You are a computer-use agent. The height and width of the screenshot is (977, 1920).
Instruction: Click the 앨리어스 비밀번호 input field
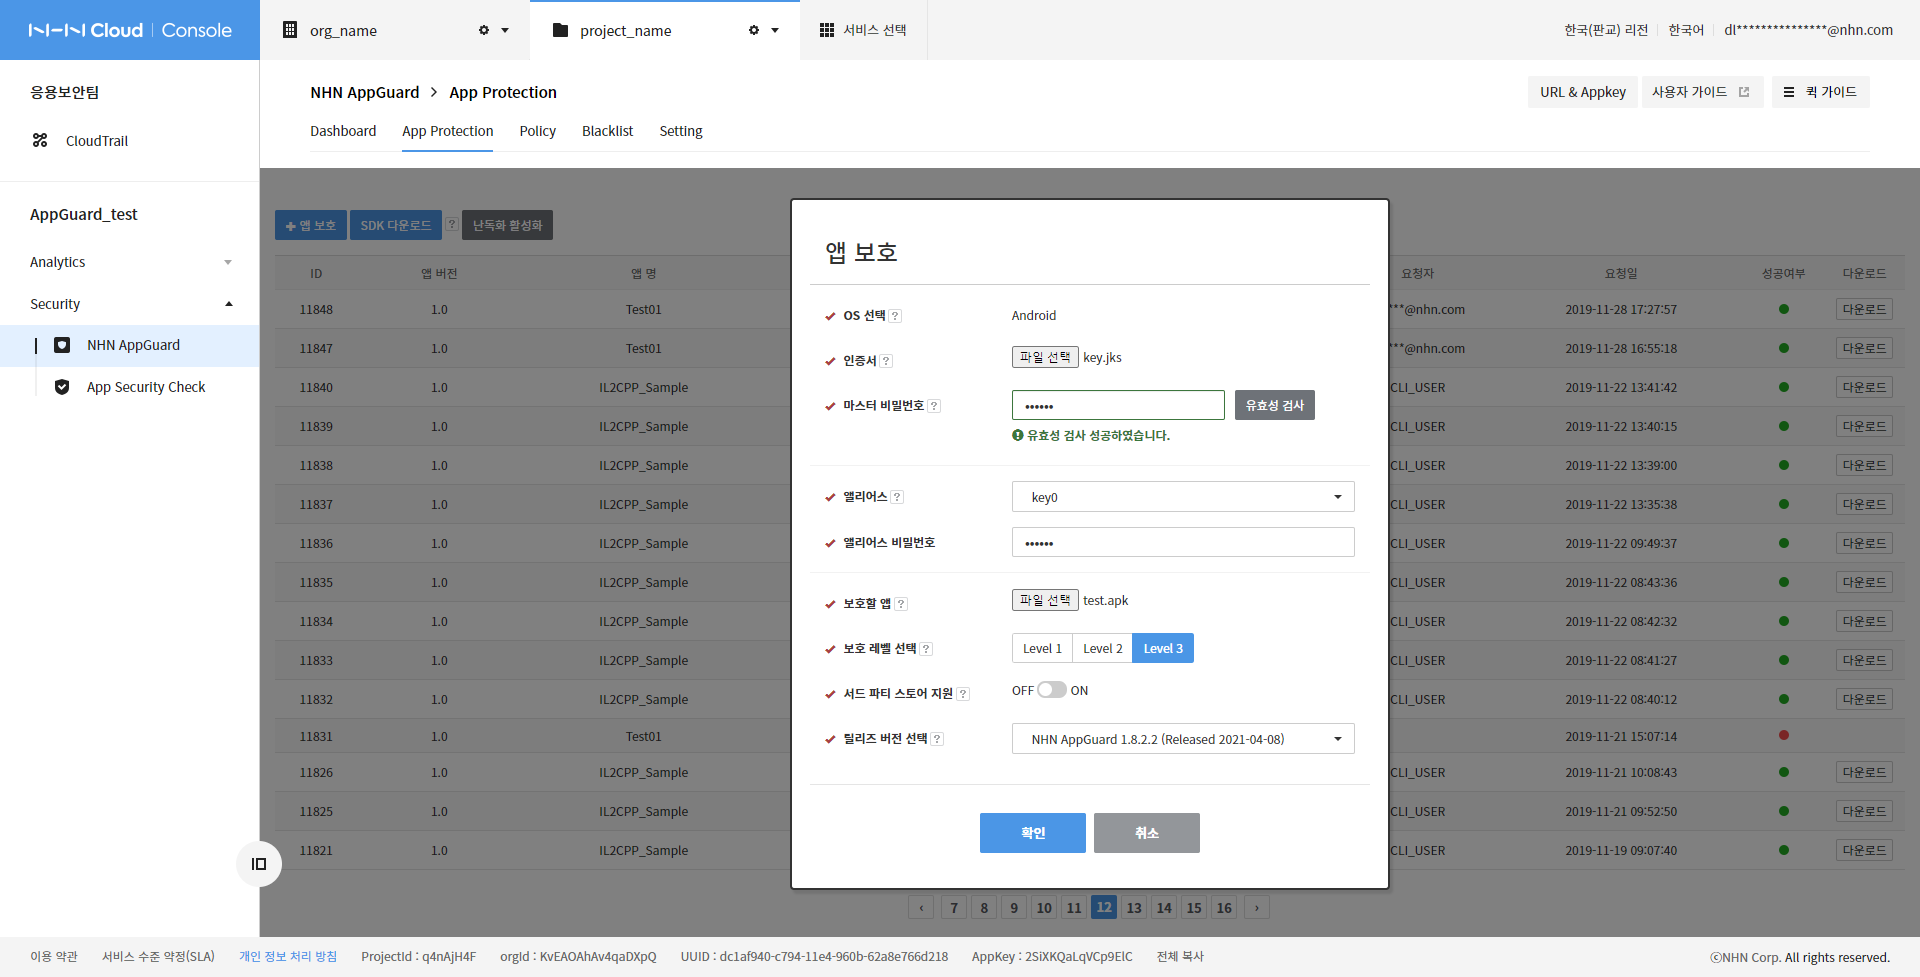click(x=1183, y=542)
